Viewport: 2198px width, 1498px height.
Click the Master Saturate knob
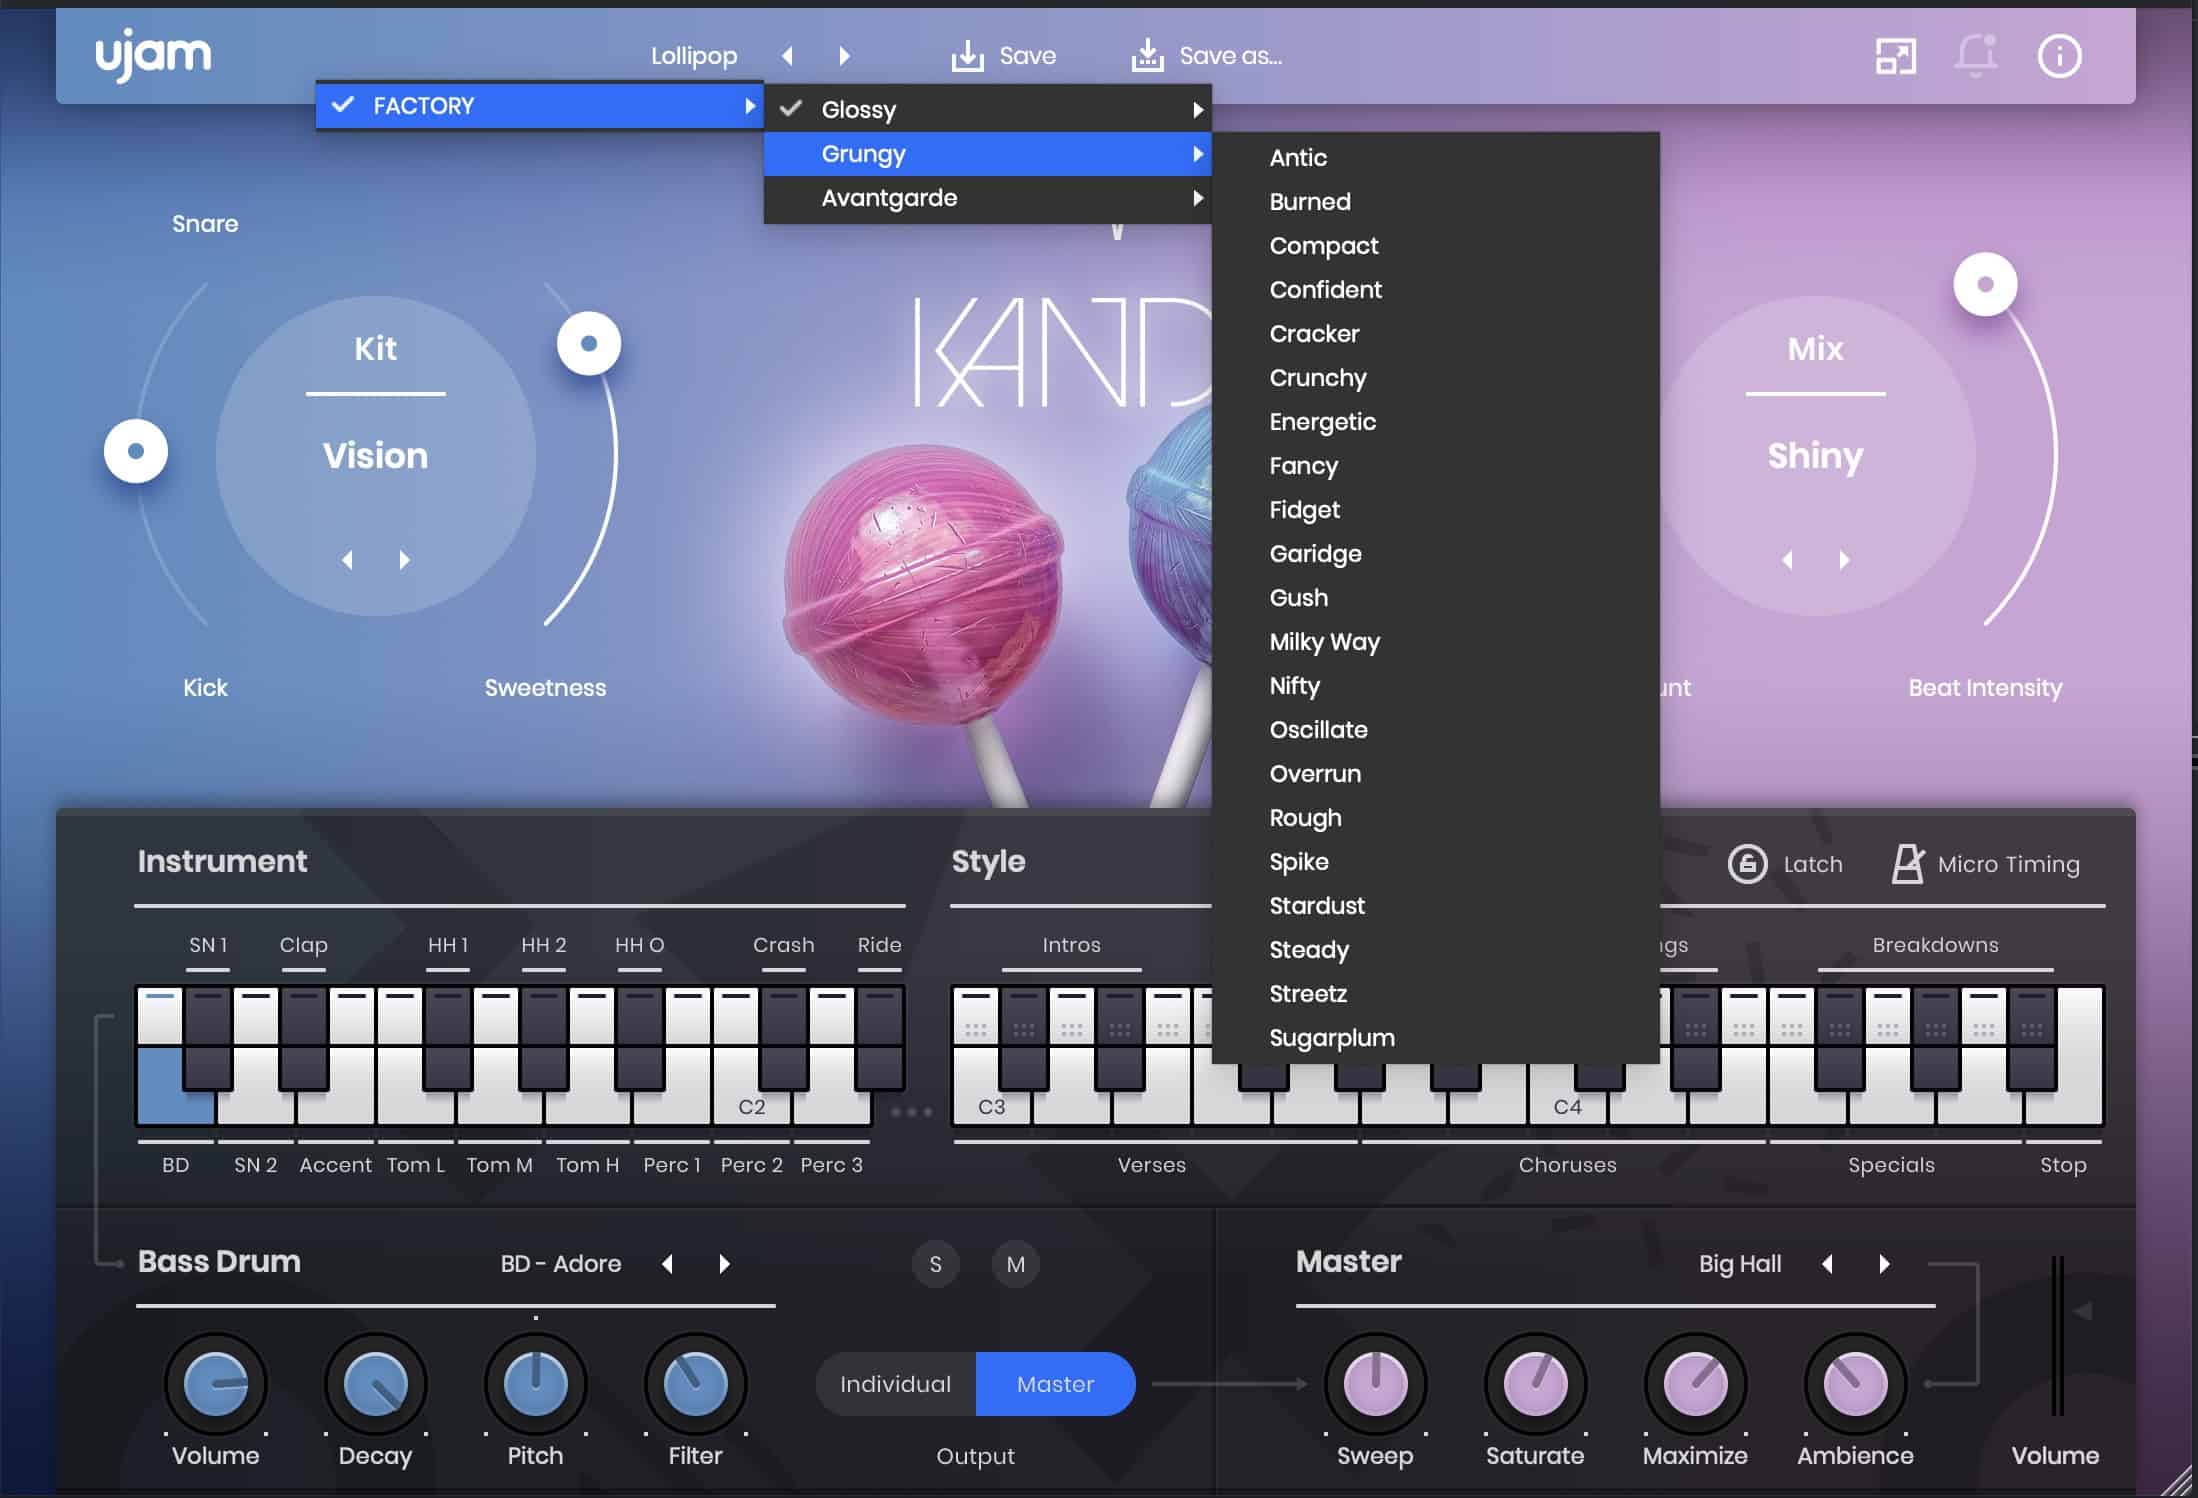click(1535, 1384)
